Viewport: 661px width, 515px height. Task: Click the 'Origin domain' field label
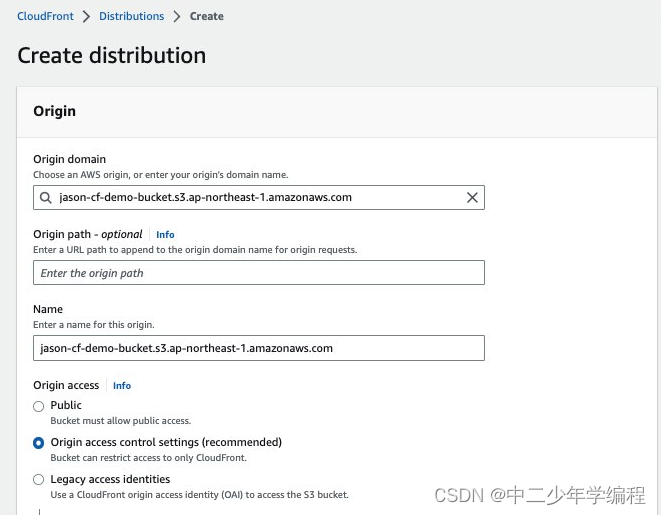point(70,159)
